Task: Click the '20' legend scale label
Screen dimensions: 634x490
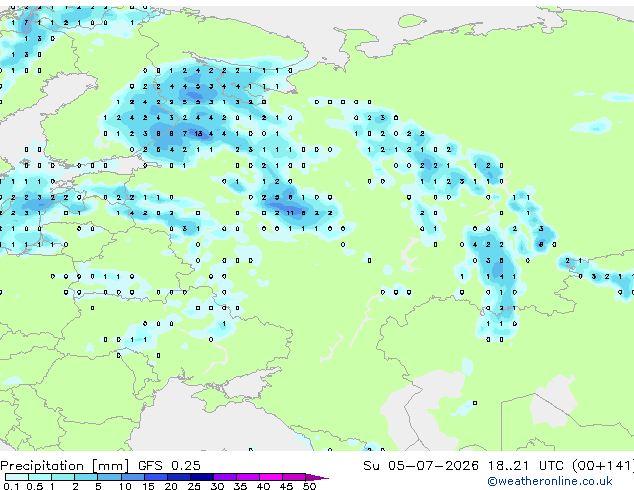Action: [x=171, y=486]
